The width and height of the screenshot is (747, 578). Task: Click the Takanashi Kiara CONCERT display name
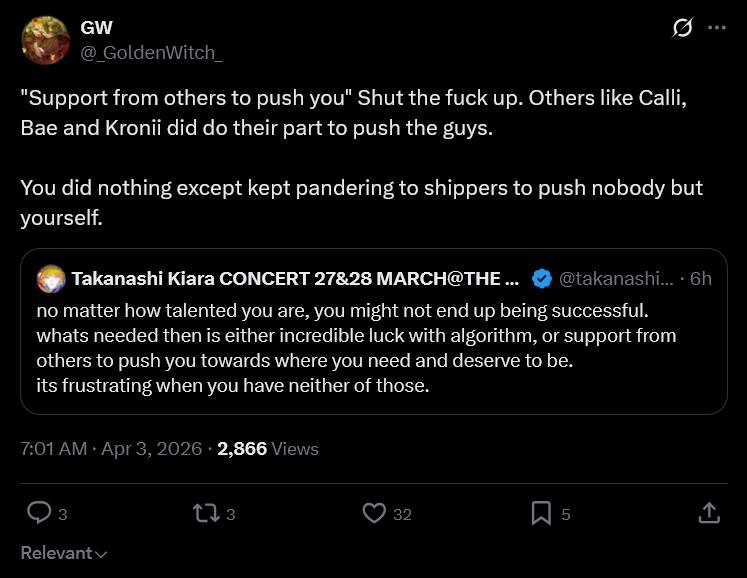point(295,278)
